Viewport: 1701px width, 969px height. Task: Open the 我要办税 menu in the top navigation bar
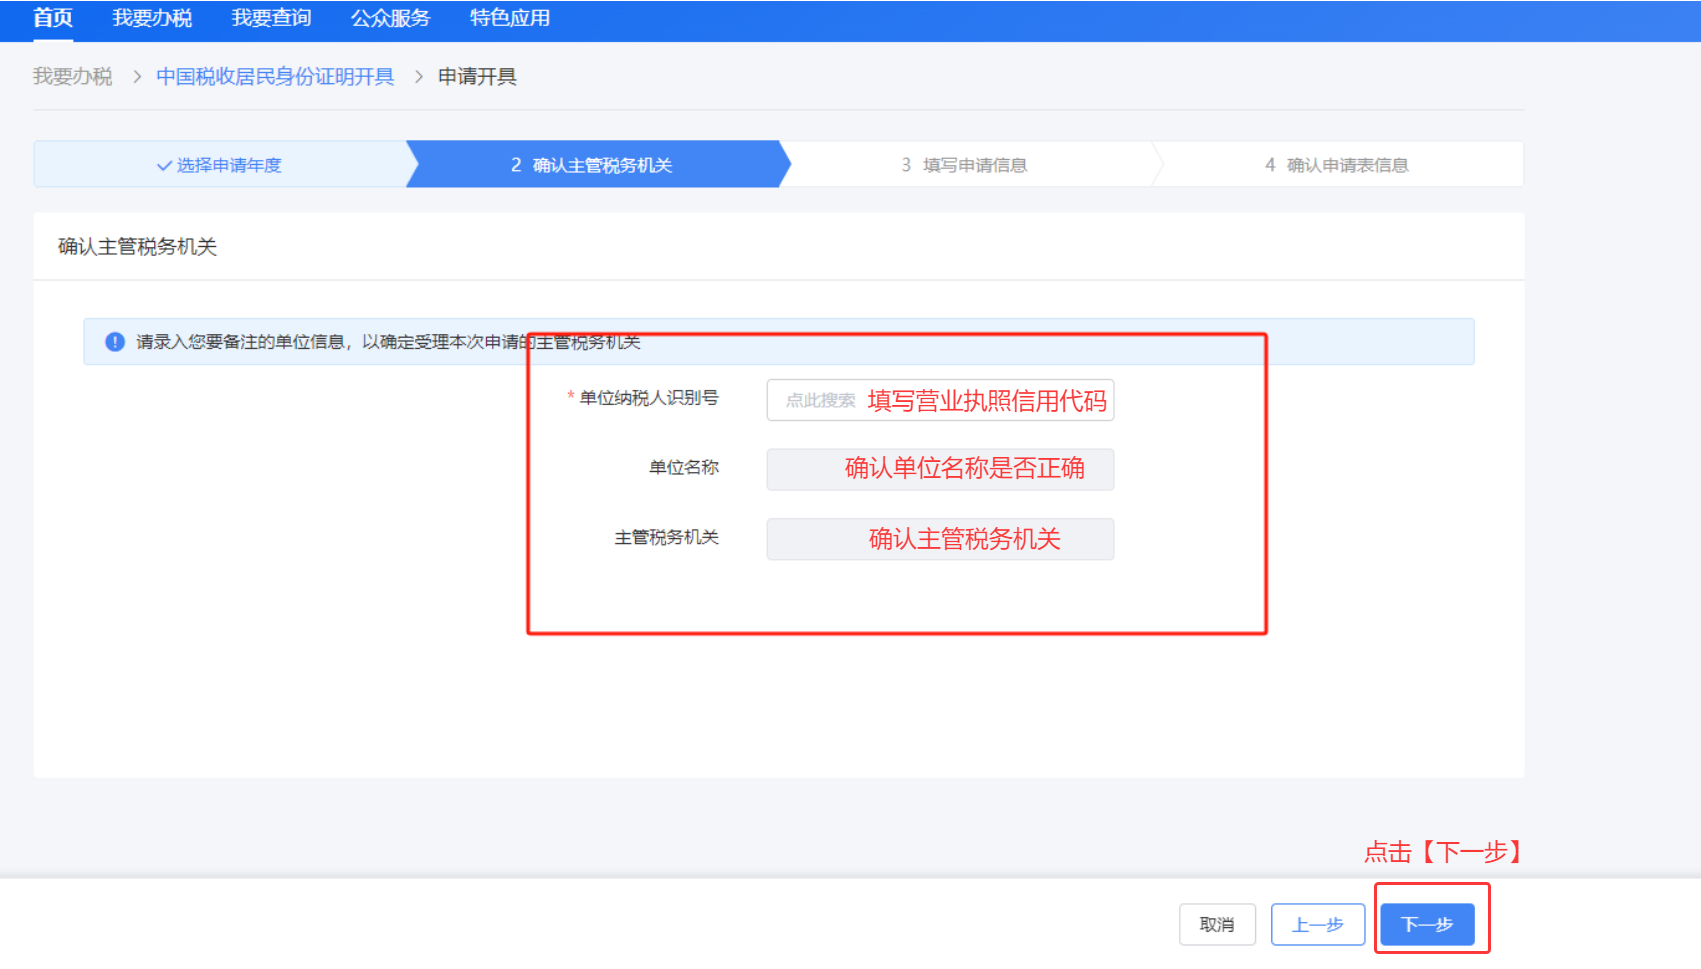(x=152, y=18)
